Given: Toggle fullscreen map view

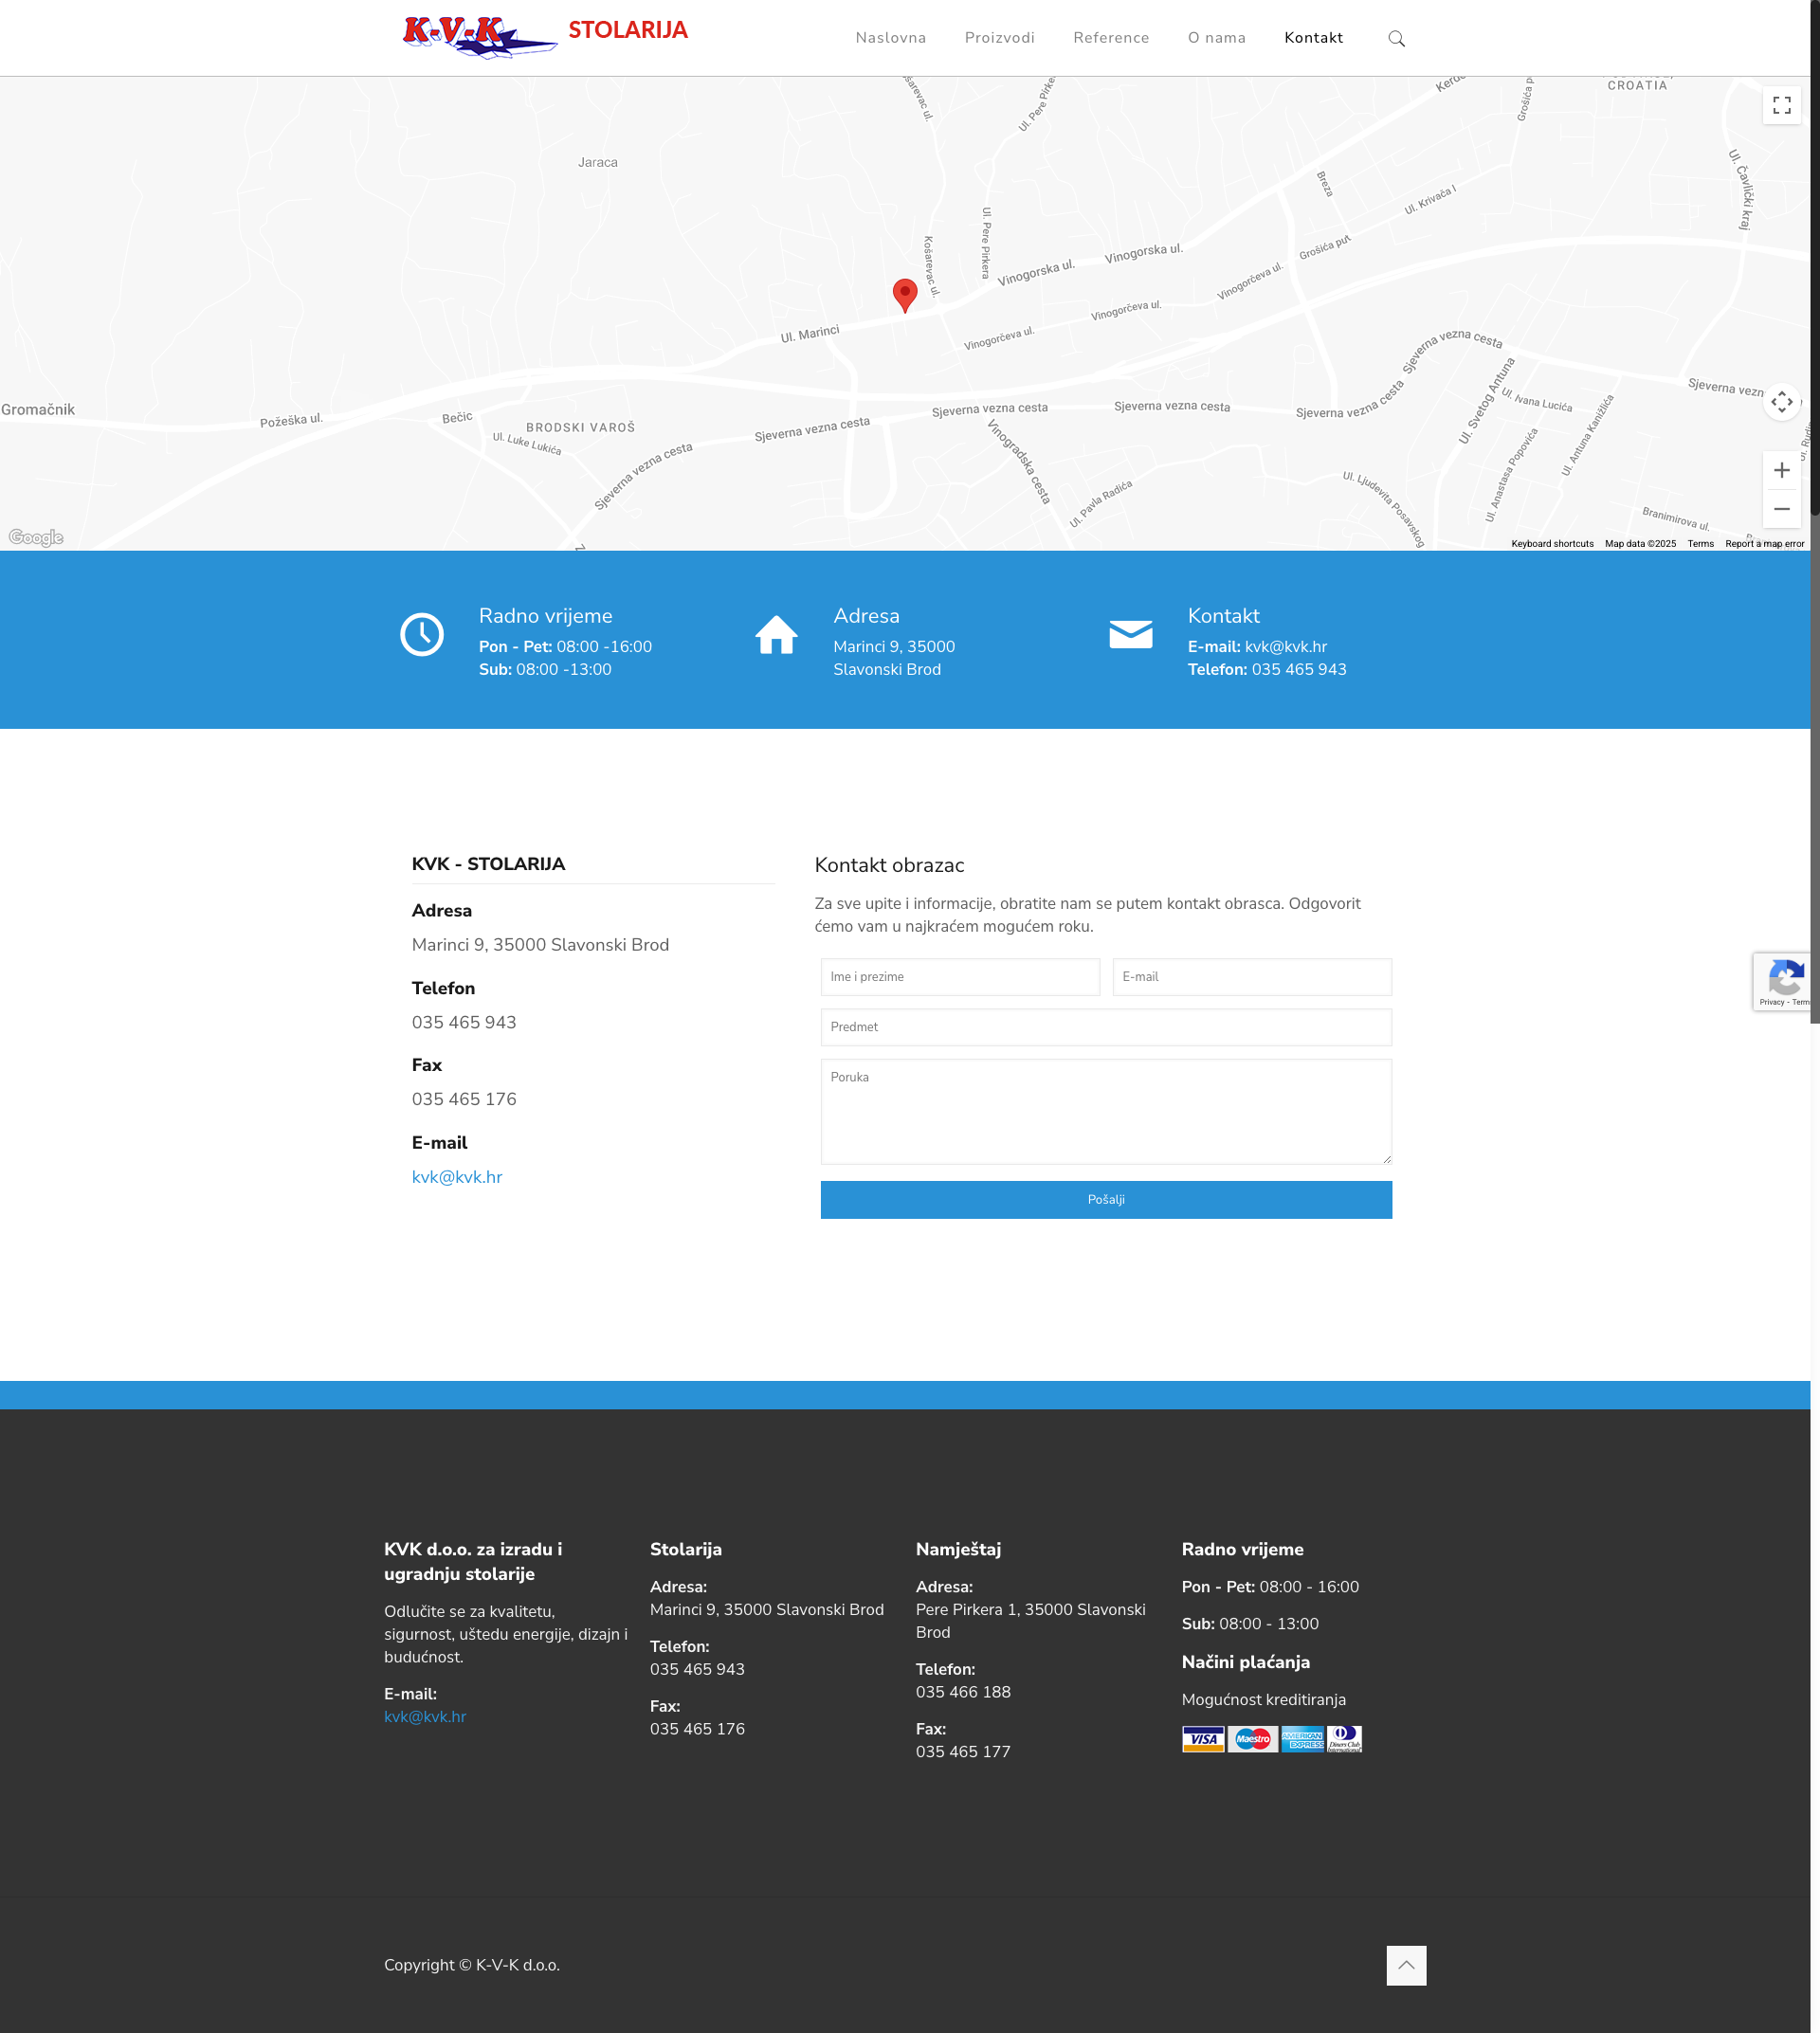Looking at the screenshot, I should pos(1781,105).
